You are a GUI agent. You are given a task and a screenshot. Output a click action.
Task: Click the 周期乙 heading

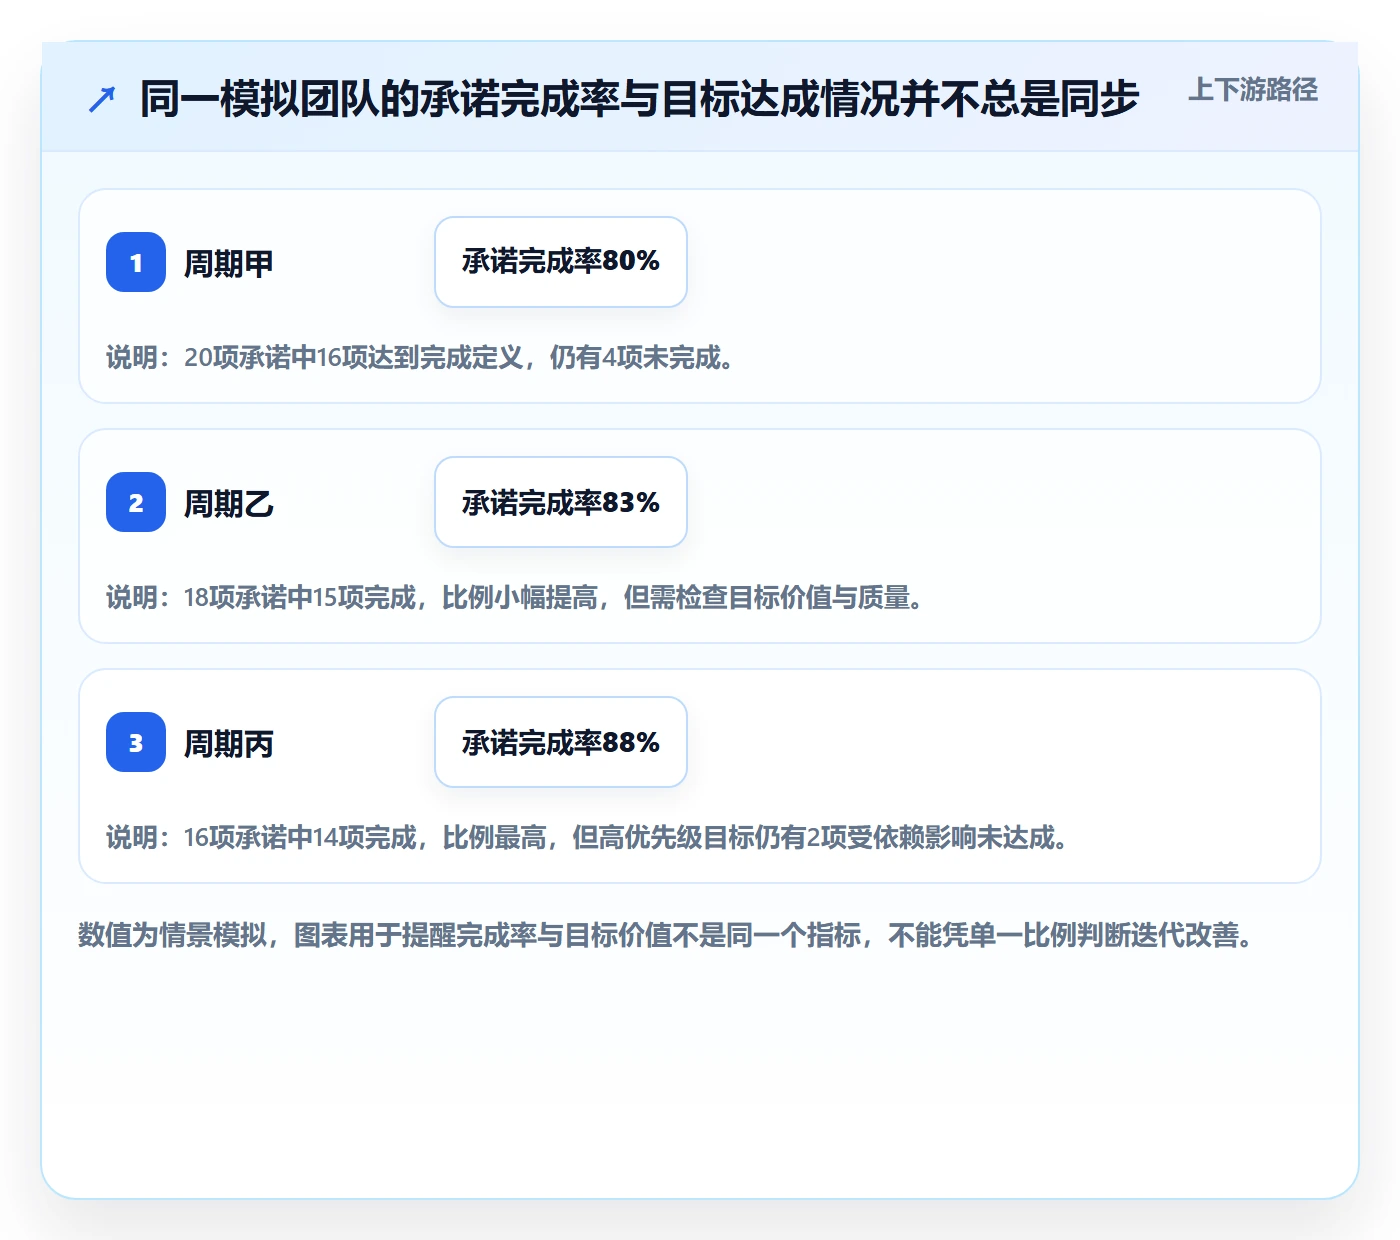229,503
